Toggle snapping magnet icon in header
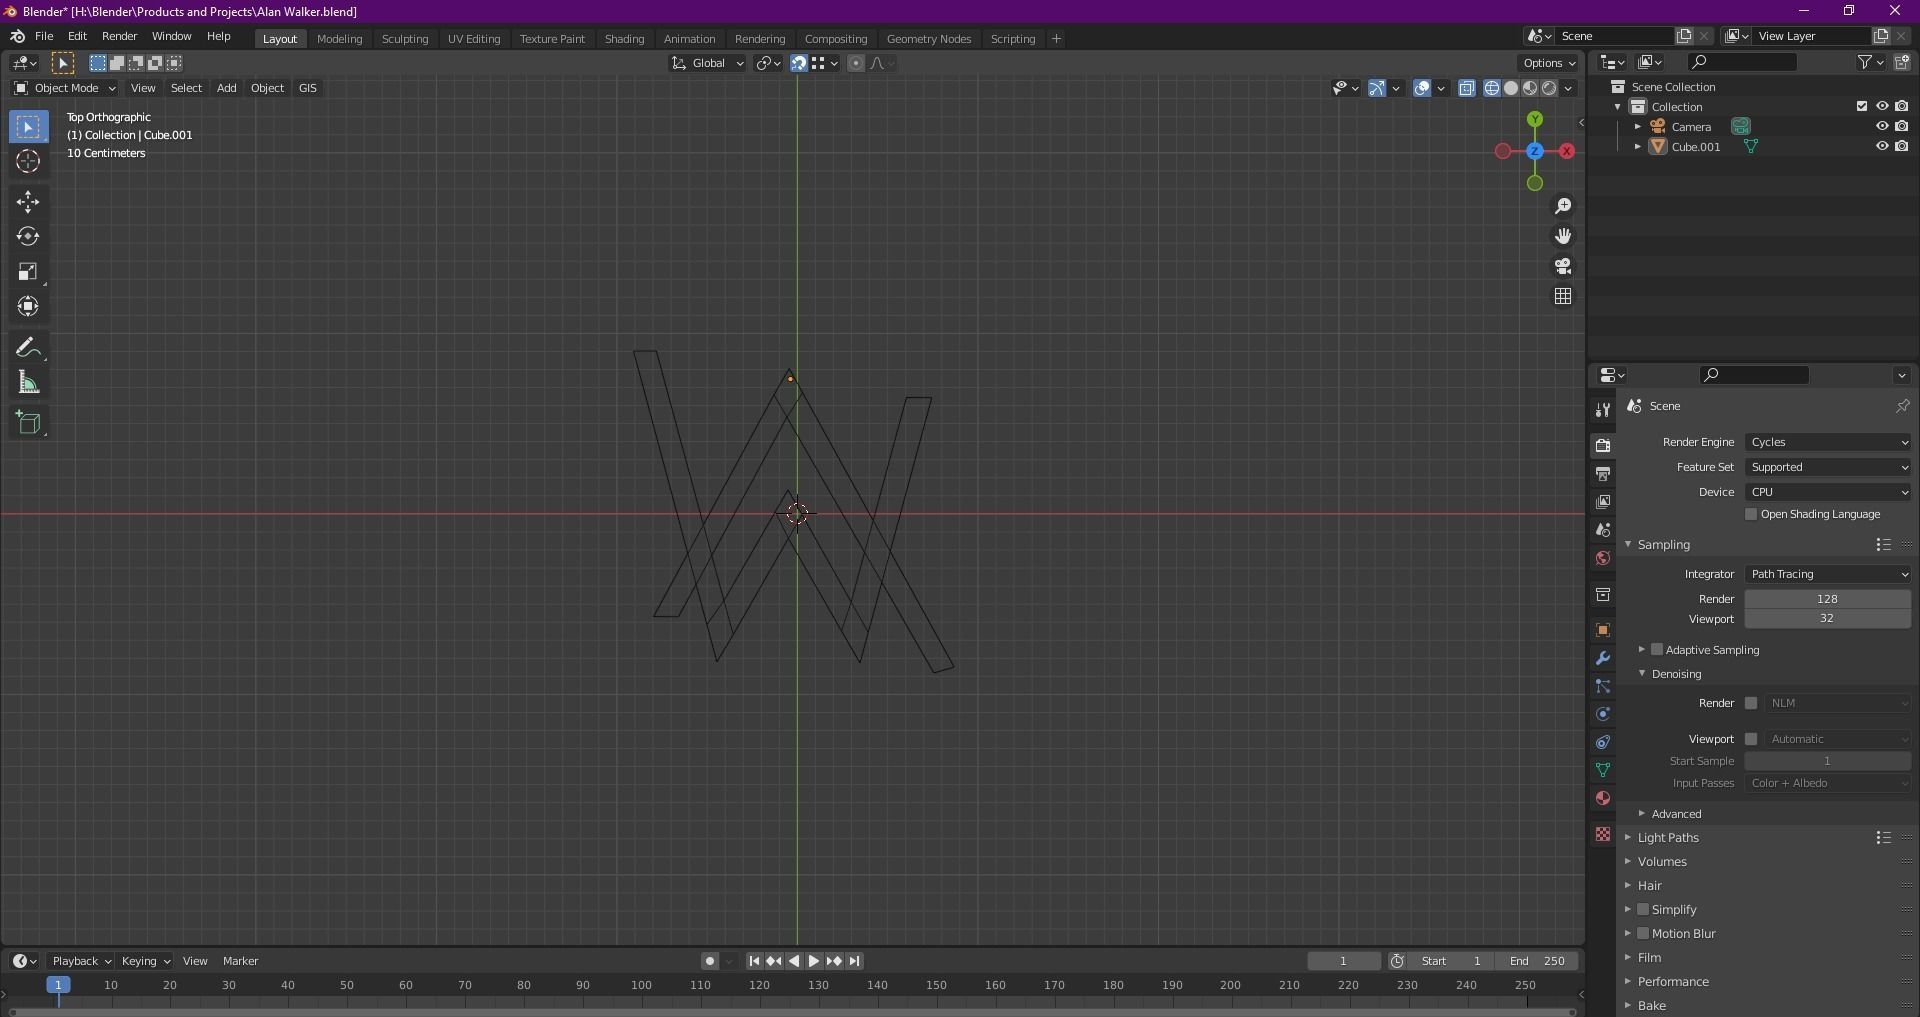Screen dimensions: 1920x1017 [799, 63]
